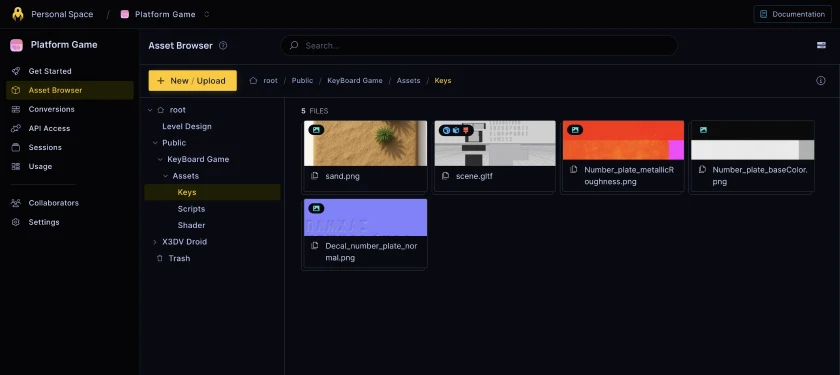Open the Personal Space breadcrumb

tap(62, 14)
